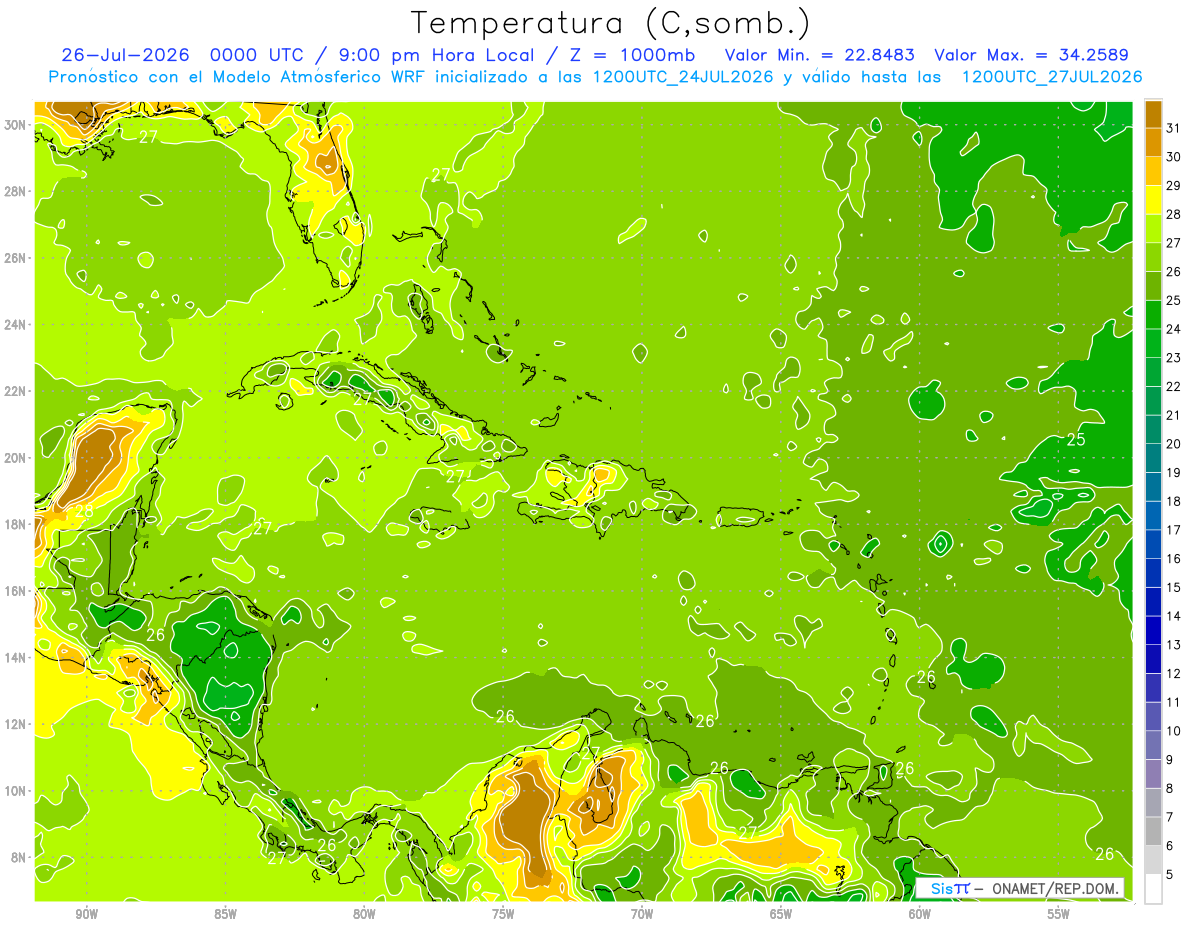Click the '28' contour label near Yucatan
The height and width of the screenshot is (927, 1200).
(84, 511)
